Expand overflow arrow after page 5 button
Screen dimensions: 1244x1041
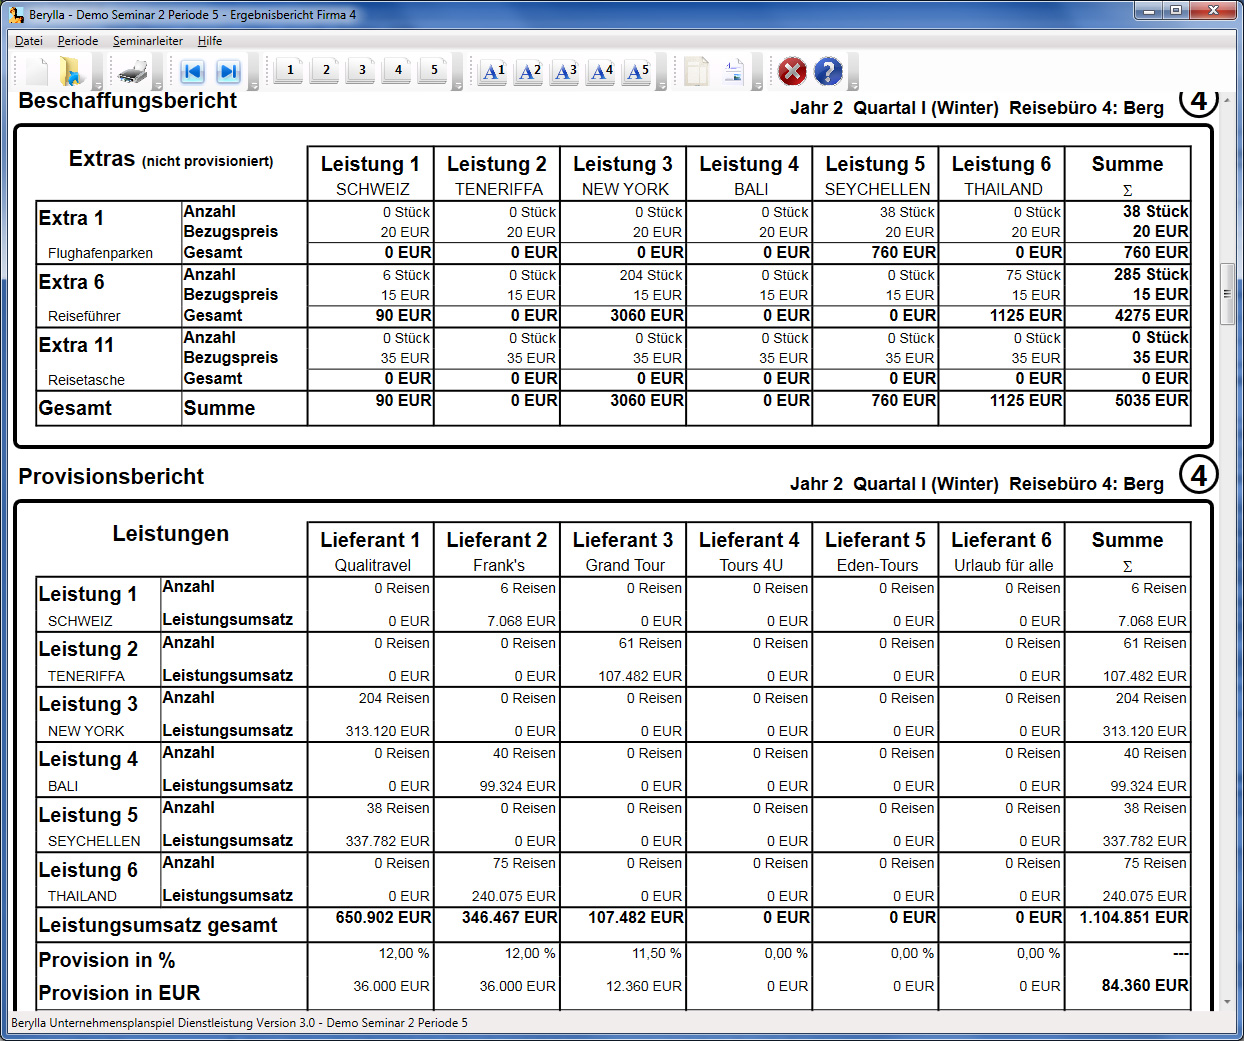coord(458,86)
